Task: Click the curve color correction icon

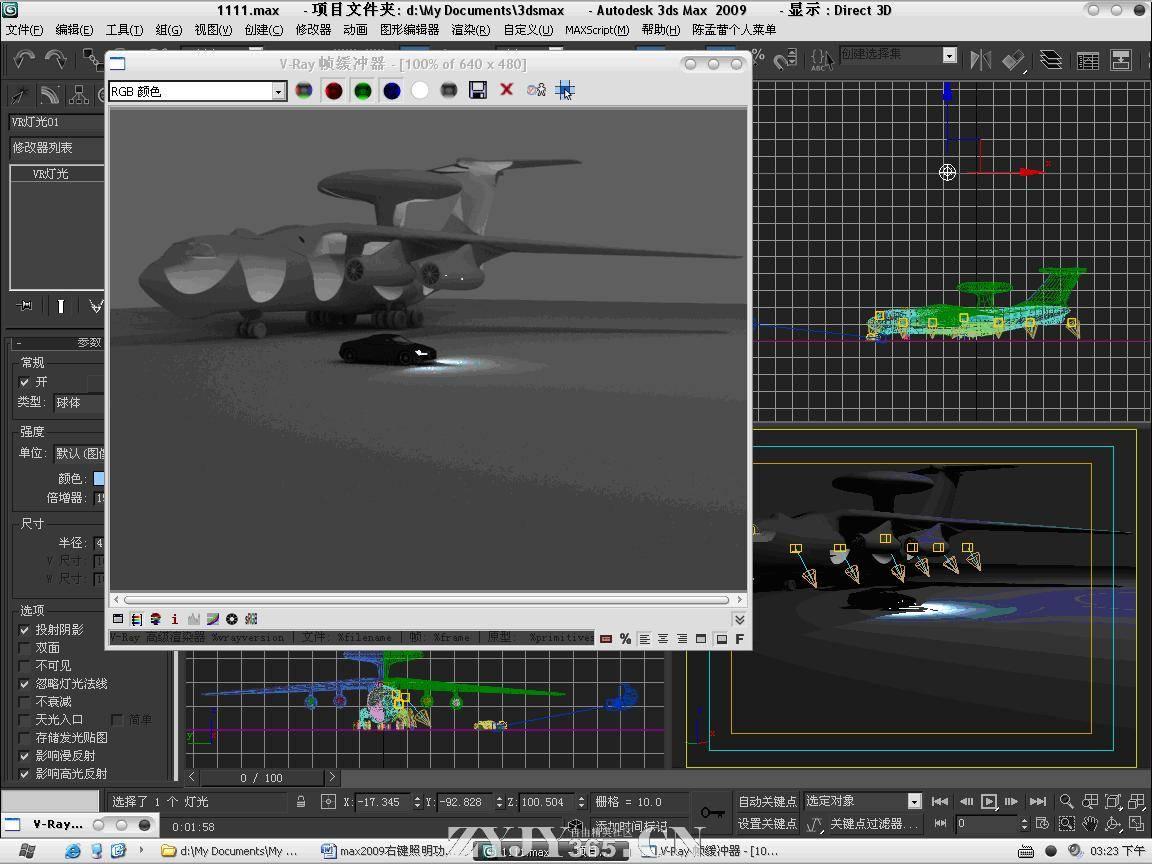Action: [212, 619]
